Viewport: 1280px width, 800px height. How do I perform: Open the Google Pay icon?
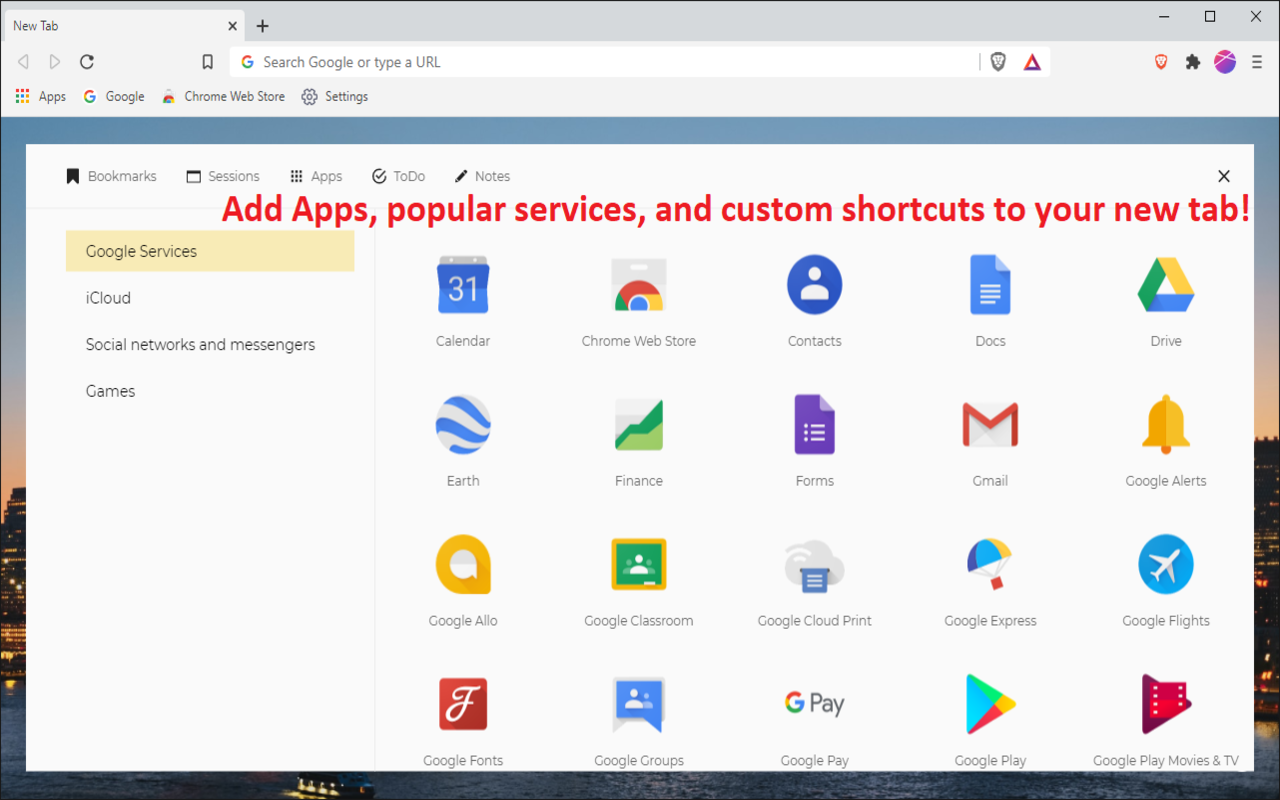tap(814, 704)
